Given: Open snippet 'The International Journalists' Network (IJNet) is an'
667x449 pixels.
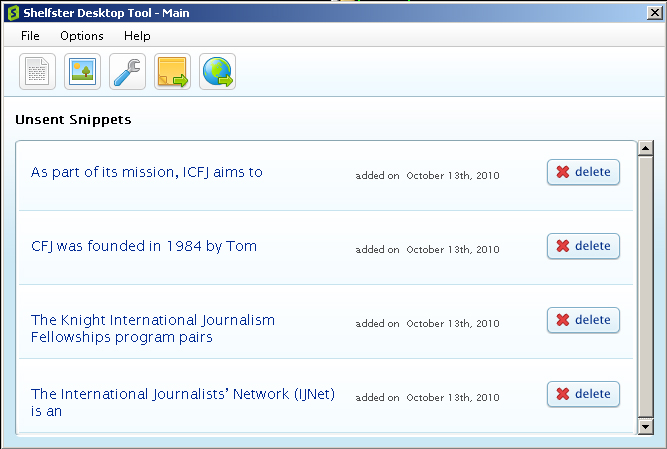Looking at the screenshot, I should point(183,402).
